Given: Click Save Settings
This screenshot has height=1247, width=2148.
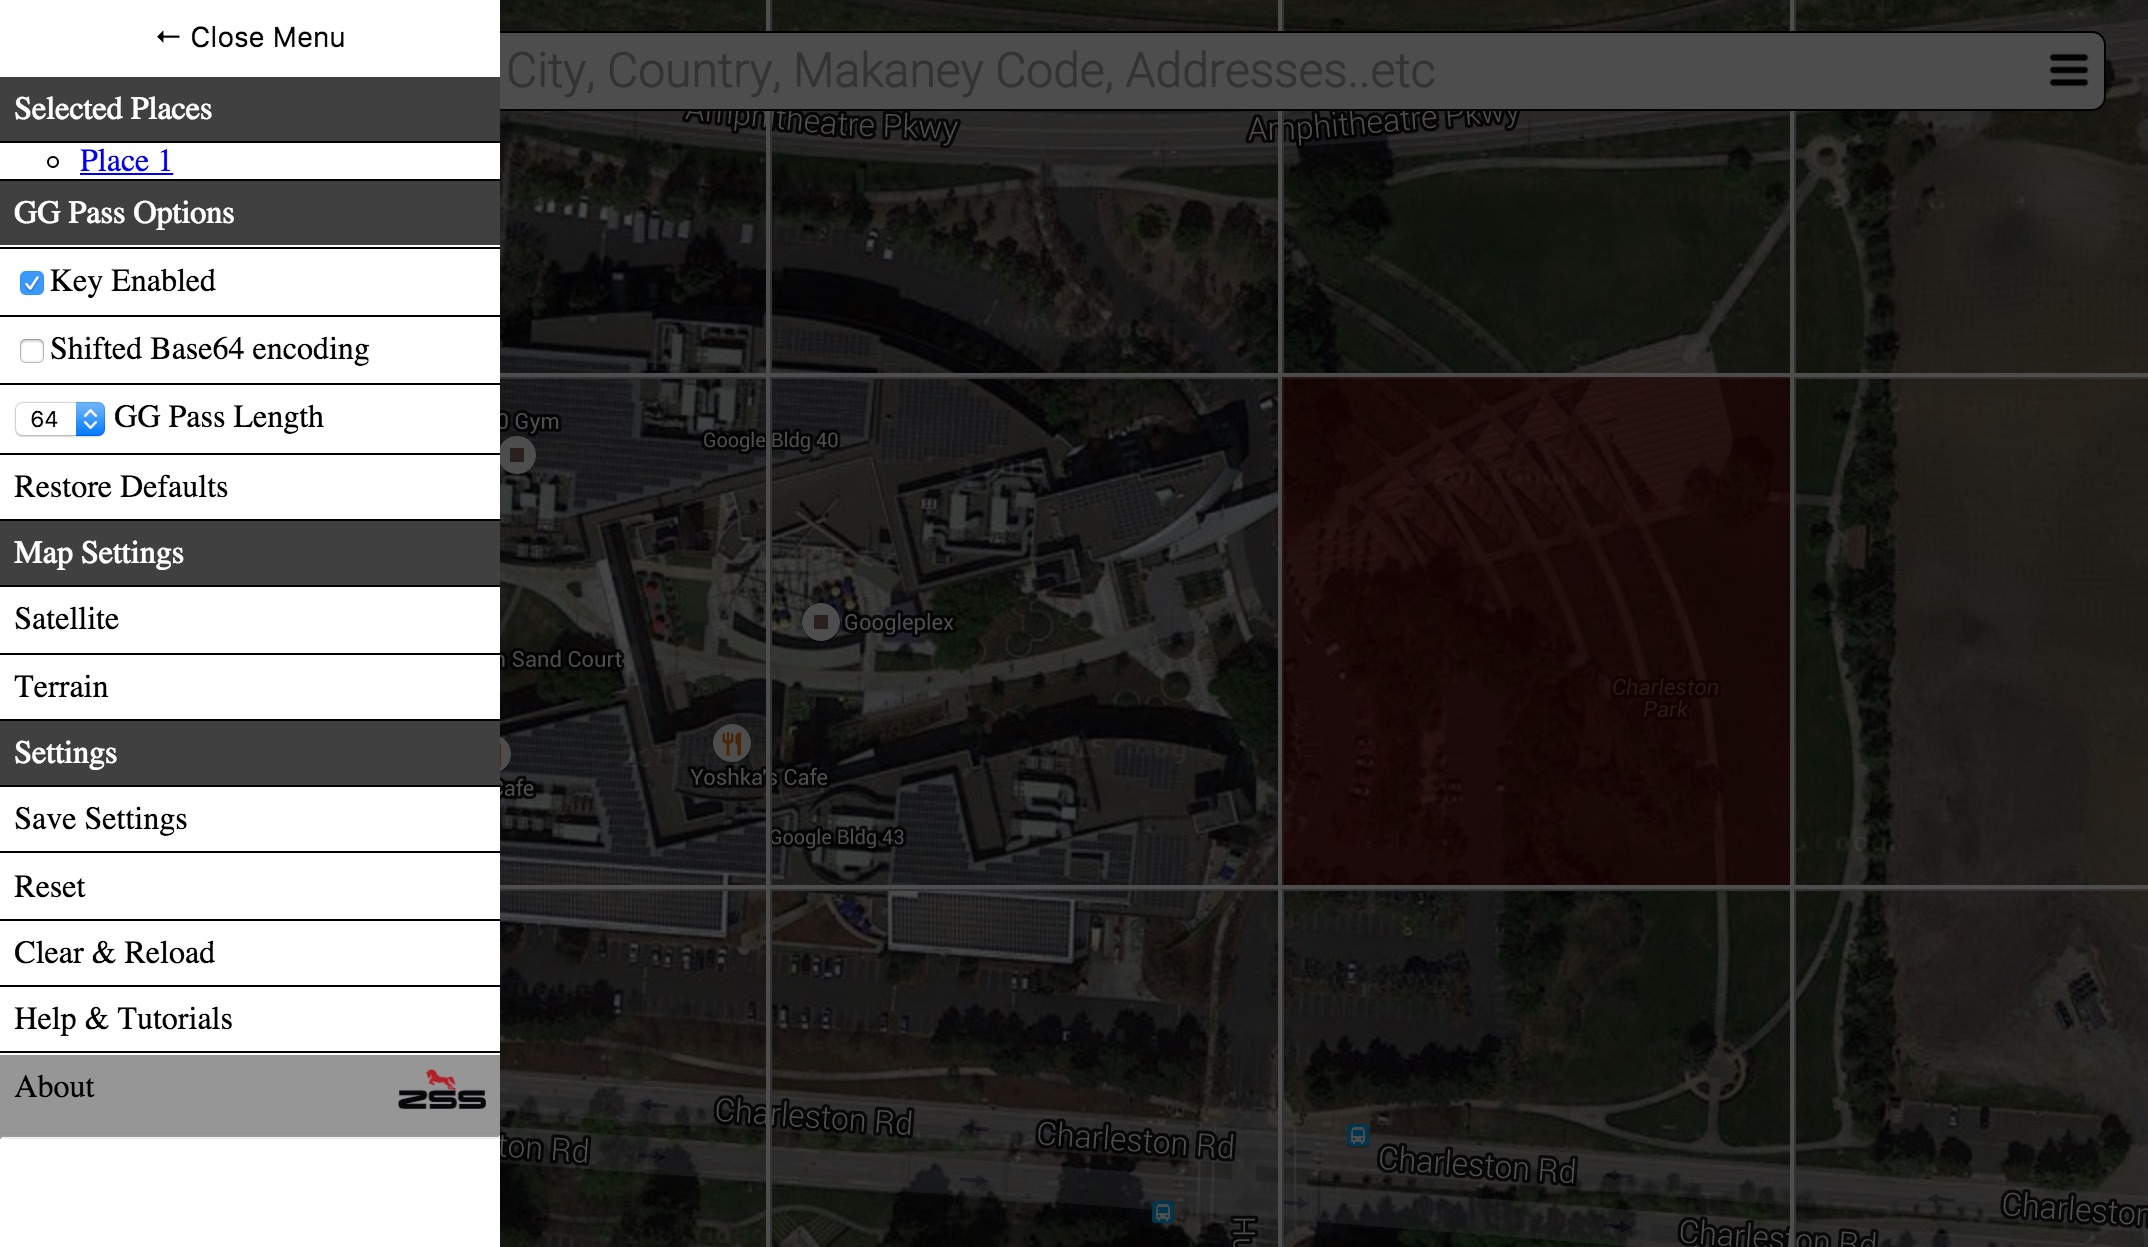Looking at the screenshot, I should pyautogui.click(x=250, y=819).
